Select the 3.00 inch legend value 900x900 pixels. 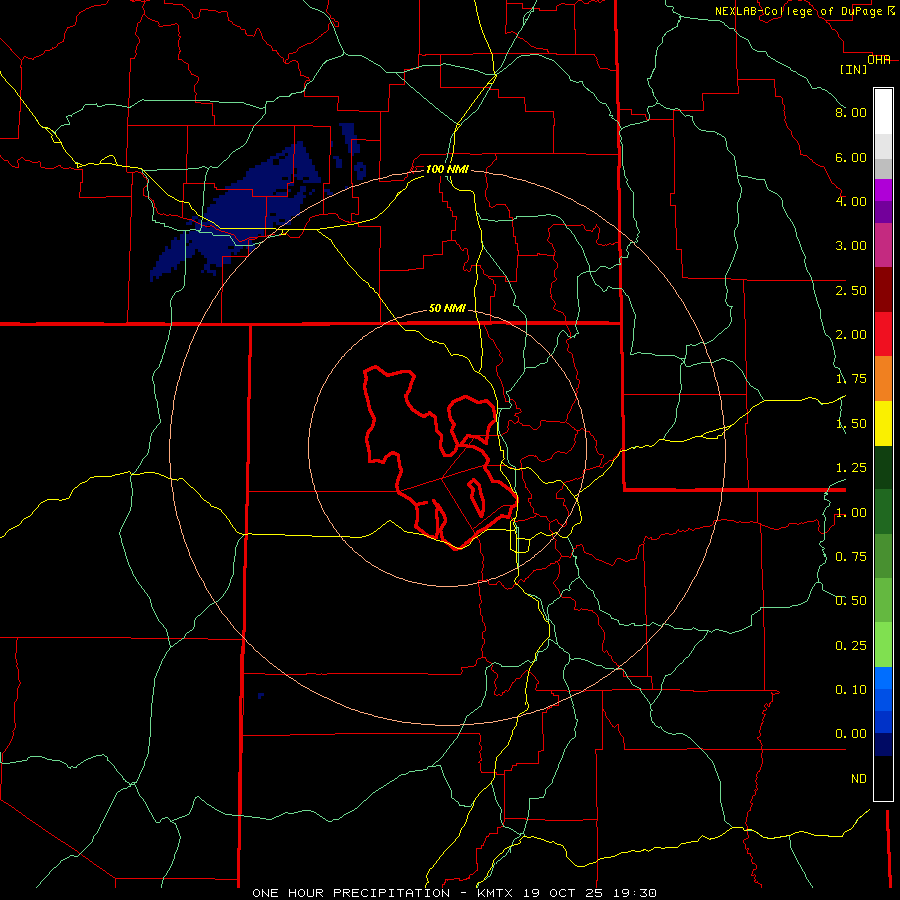point(851,245)
